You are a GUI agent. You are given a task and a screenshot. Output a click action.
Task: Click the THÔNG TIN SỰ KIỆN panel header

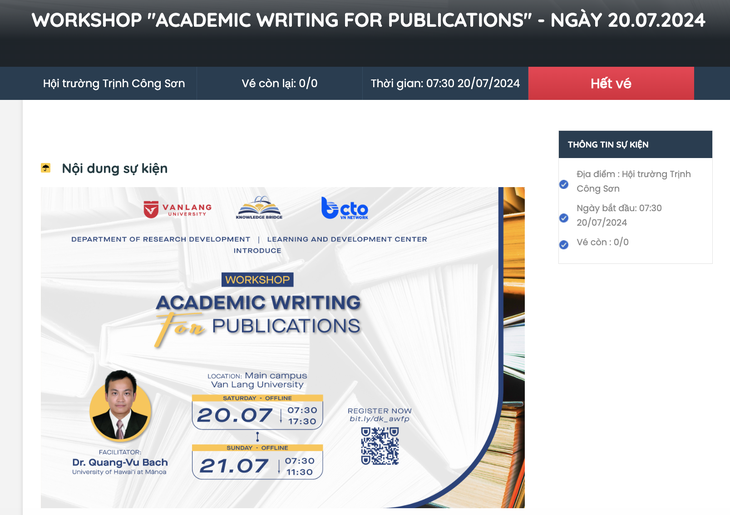(635, 144)
